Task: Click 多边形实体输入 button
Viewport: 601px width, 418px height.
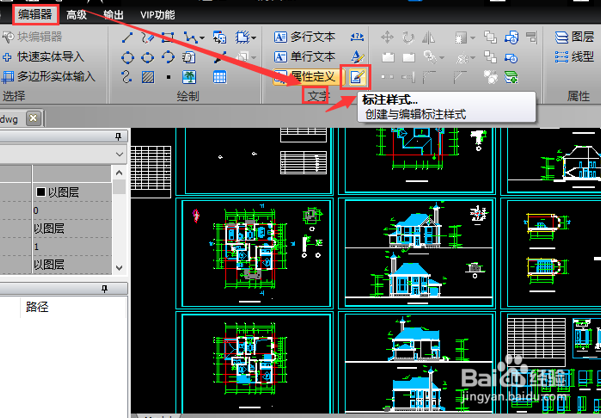Action: point(48,77)
